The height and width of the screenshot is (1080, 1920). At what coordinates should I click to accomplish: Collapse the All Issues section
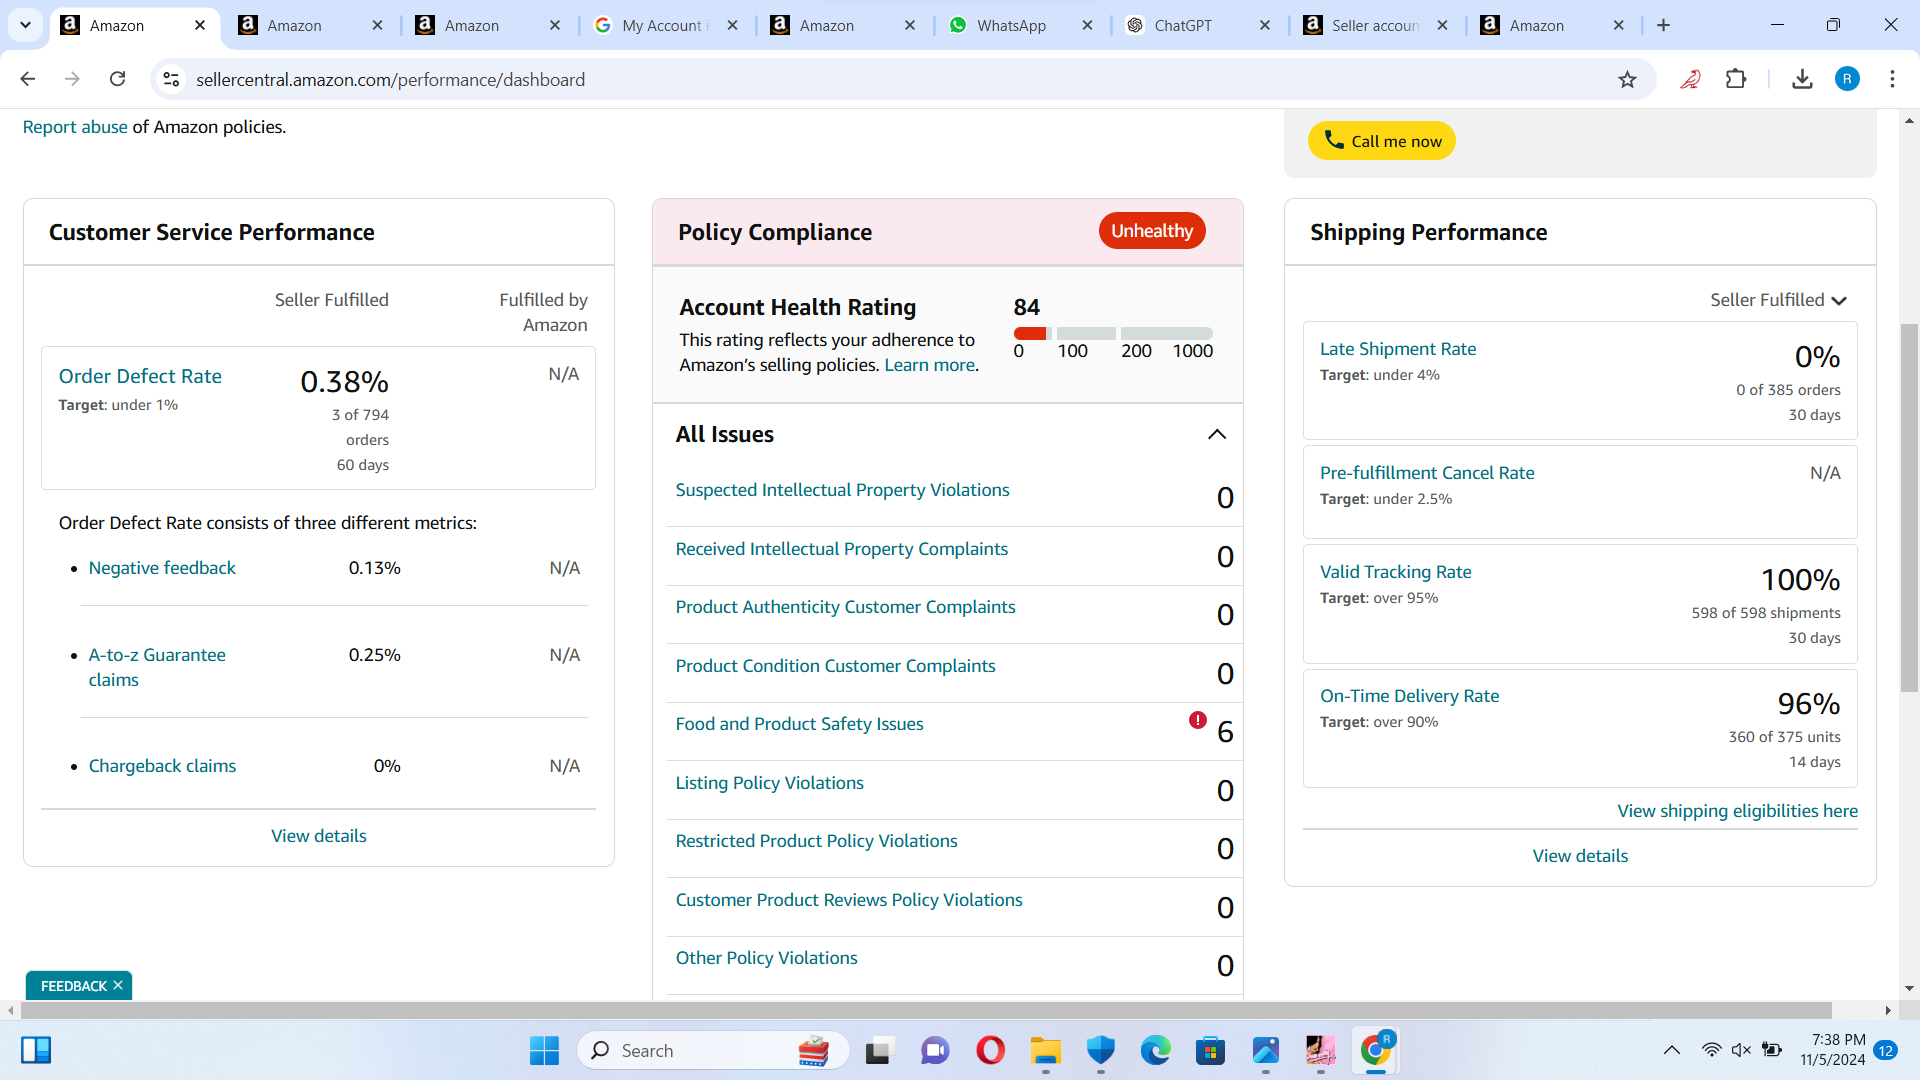[1217, 434]
